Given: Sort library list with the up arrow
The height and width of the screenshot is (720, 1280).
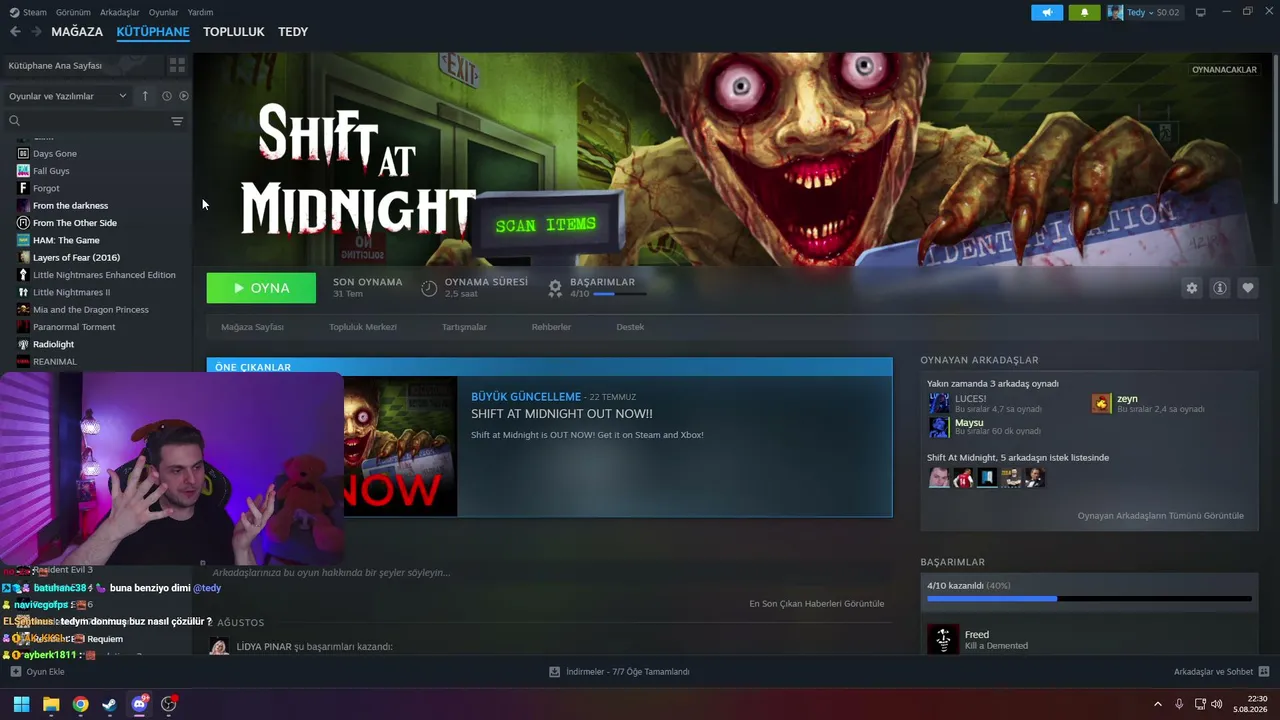Looking at the screenshot, I should [x=145, y=96].
